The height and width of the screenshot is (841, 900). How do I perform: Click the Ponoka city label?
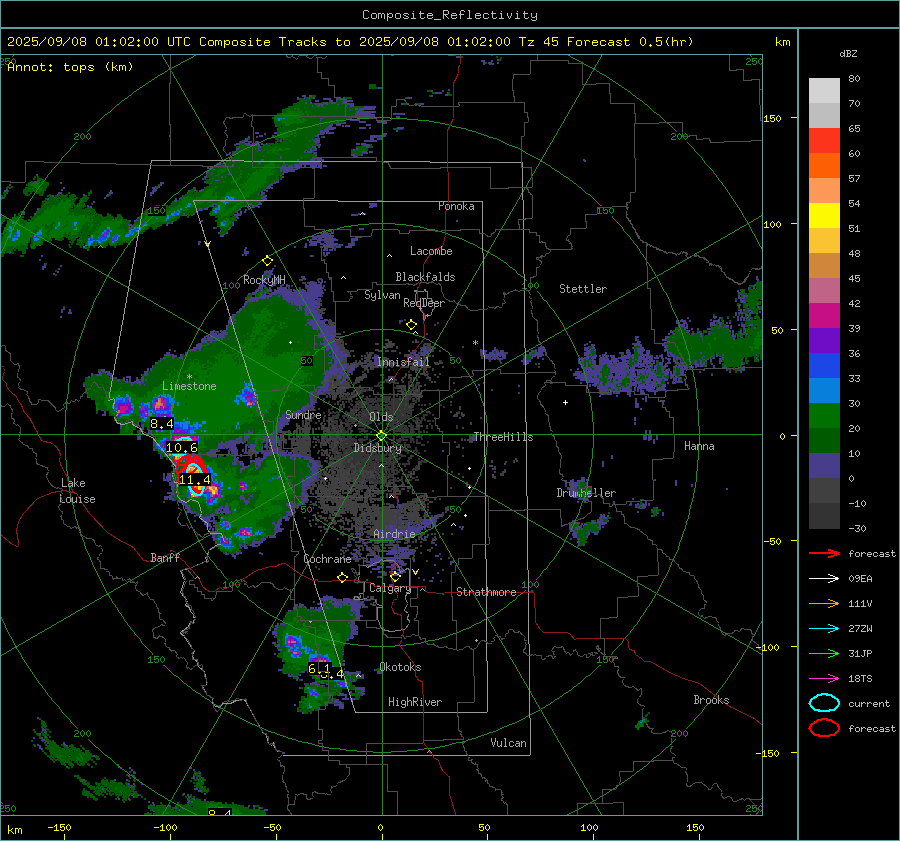coord(456,206)
